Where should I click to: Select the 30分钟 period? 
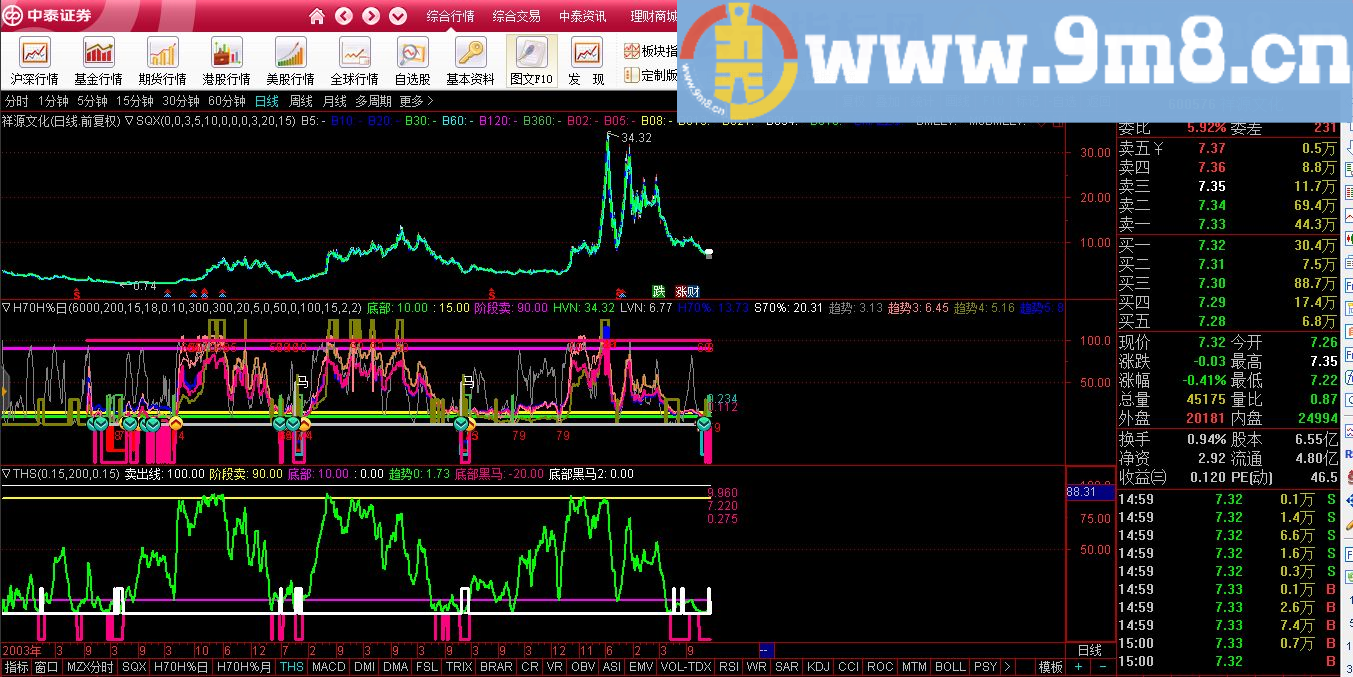click(181, 101)
